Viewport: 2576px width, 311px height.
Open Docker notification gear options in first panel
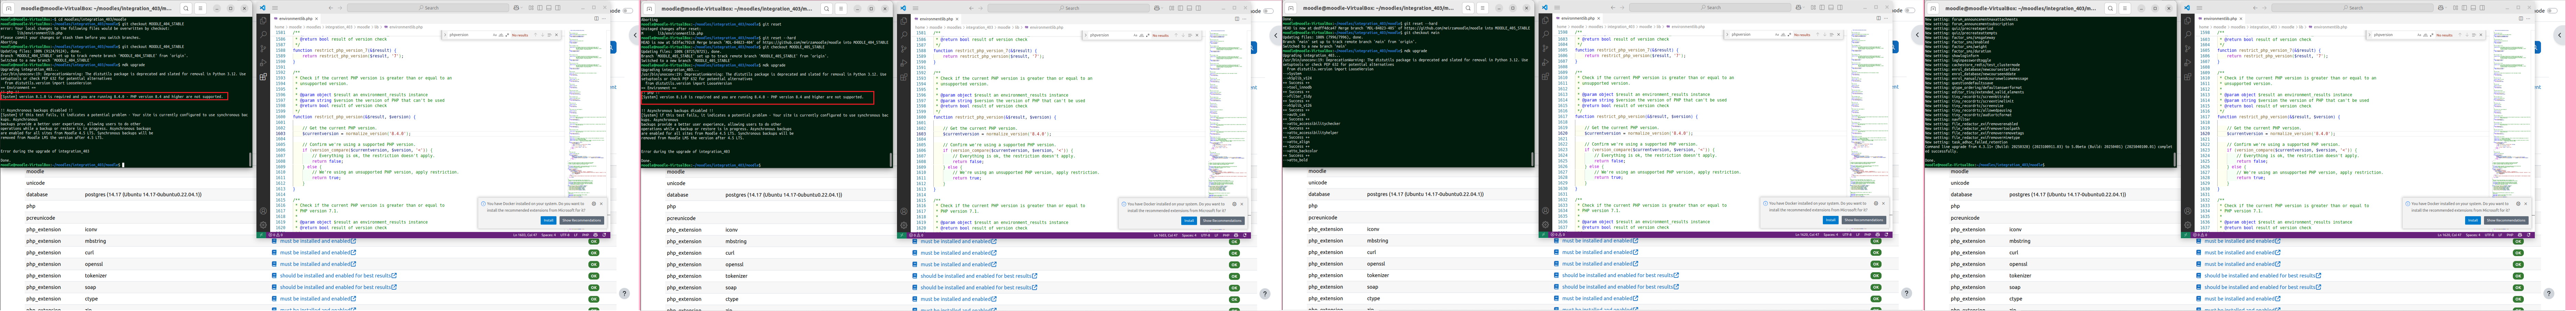point(594,204)
